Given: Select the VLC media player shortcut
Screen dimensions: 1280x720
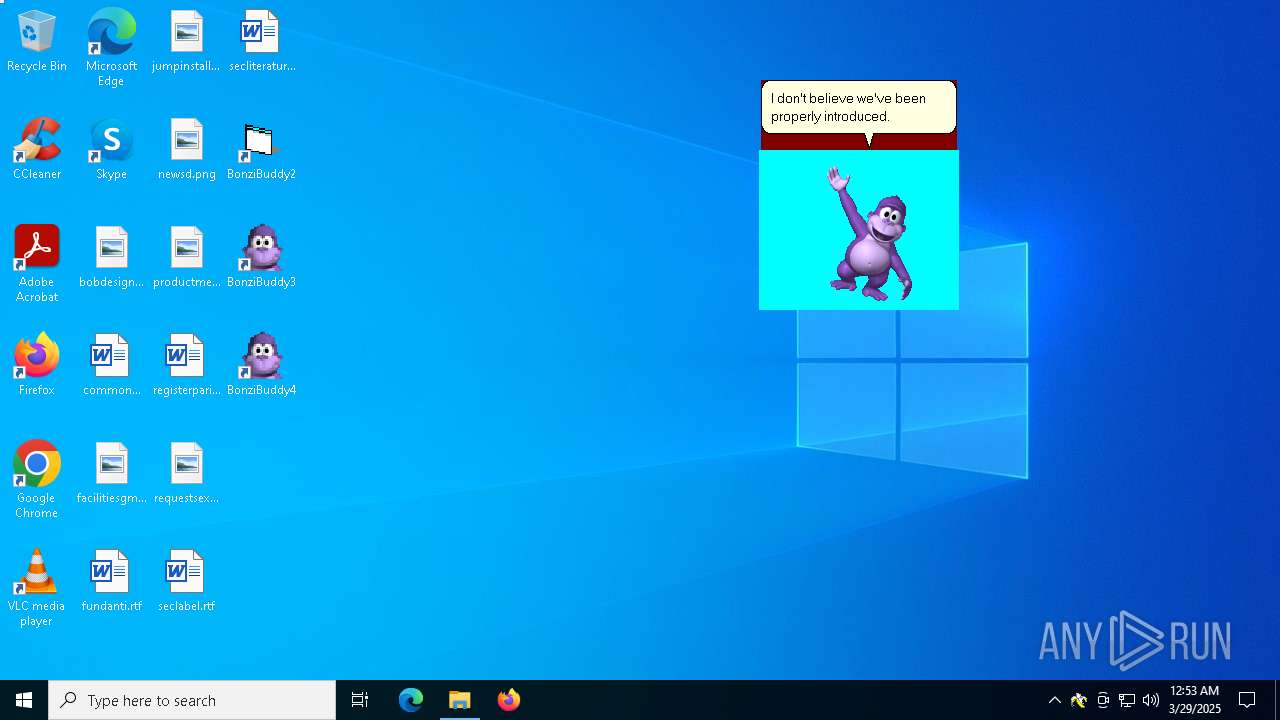Looking at the screenshot, I should pos(37,588).
